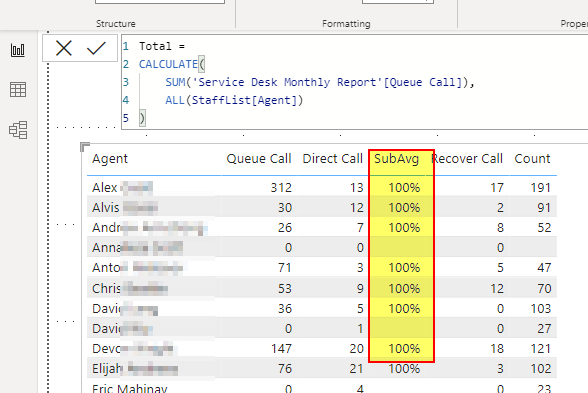Select Count value 102
The height and width of the screenshot is (393, 588).
coord(540,369)
